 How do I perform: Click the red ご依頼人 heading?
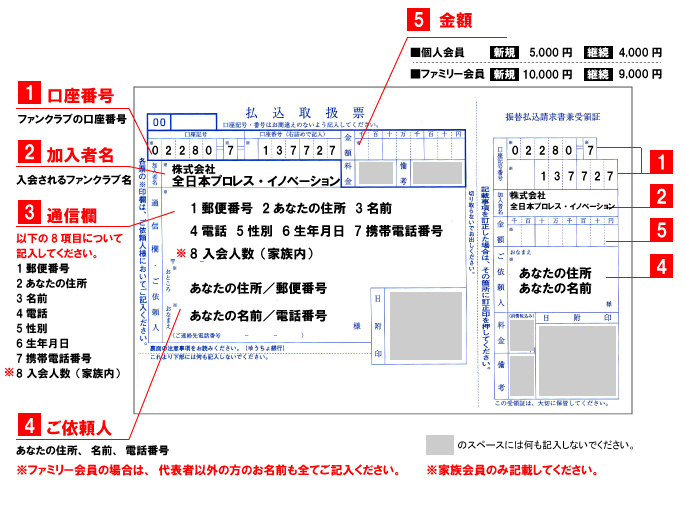[x=79, y=428]
